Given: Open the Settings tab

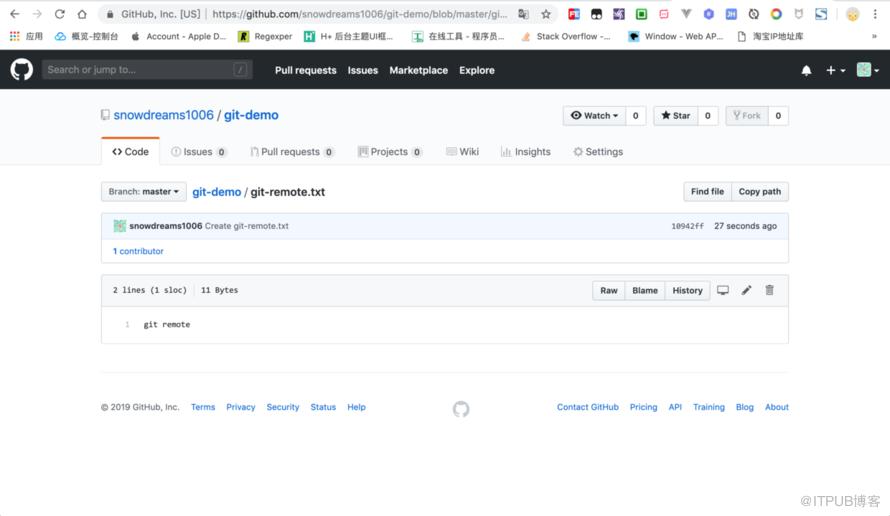Looking at the screenshot, I should click(x=598, y=152).
